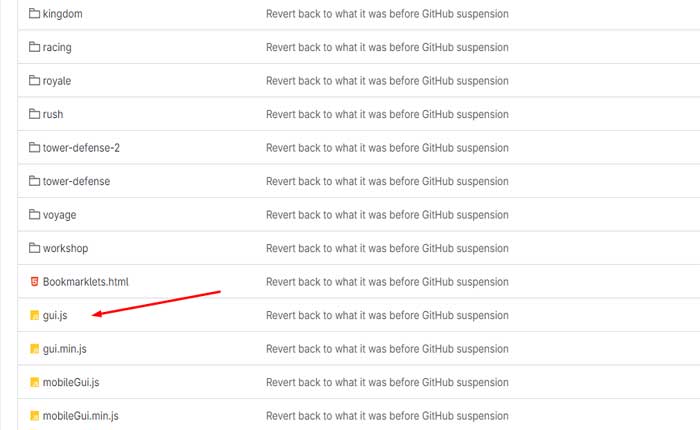Click the Bookmarklets.html HTML5 file icon
The height and width of the screenshot is (430, 700).
point(34,282)
